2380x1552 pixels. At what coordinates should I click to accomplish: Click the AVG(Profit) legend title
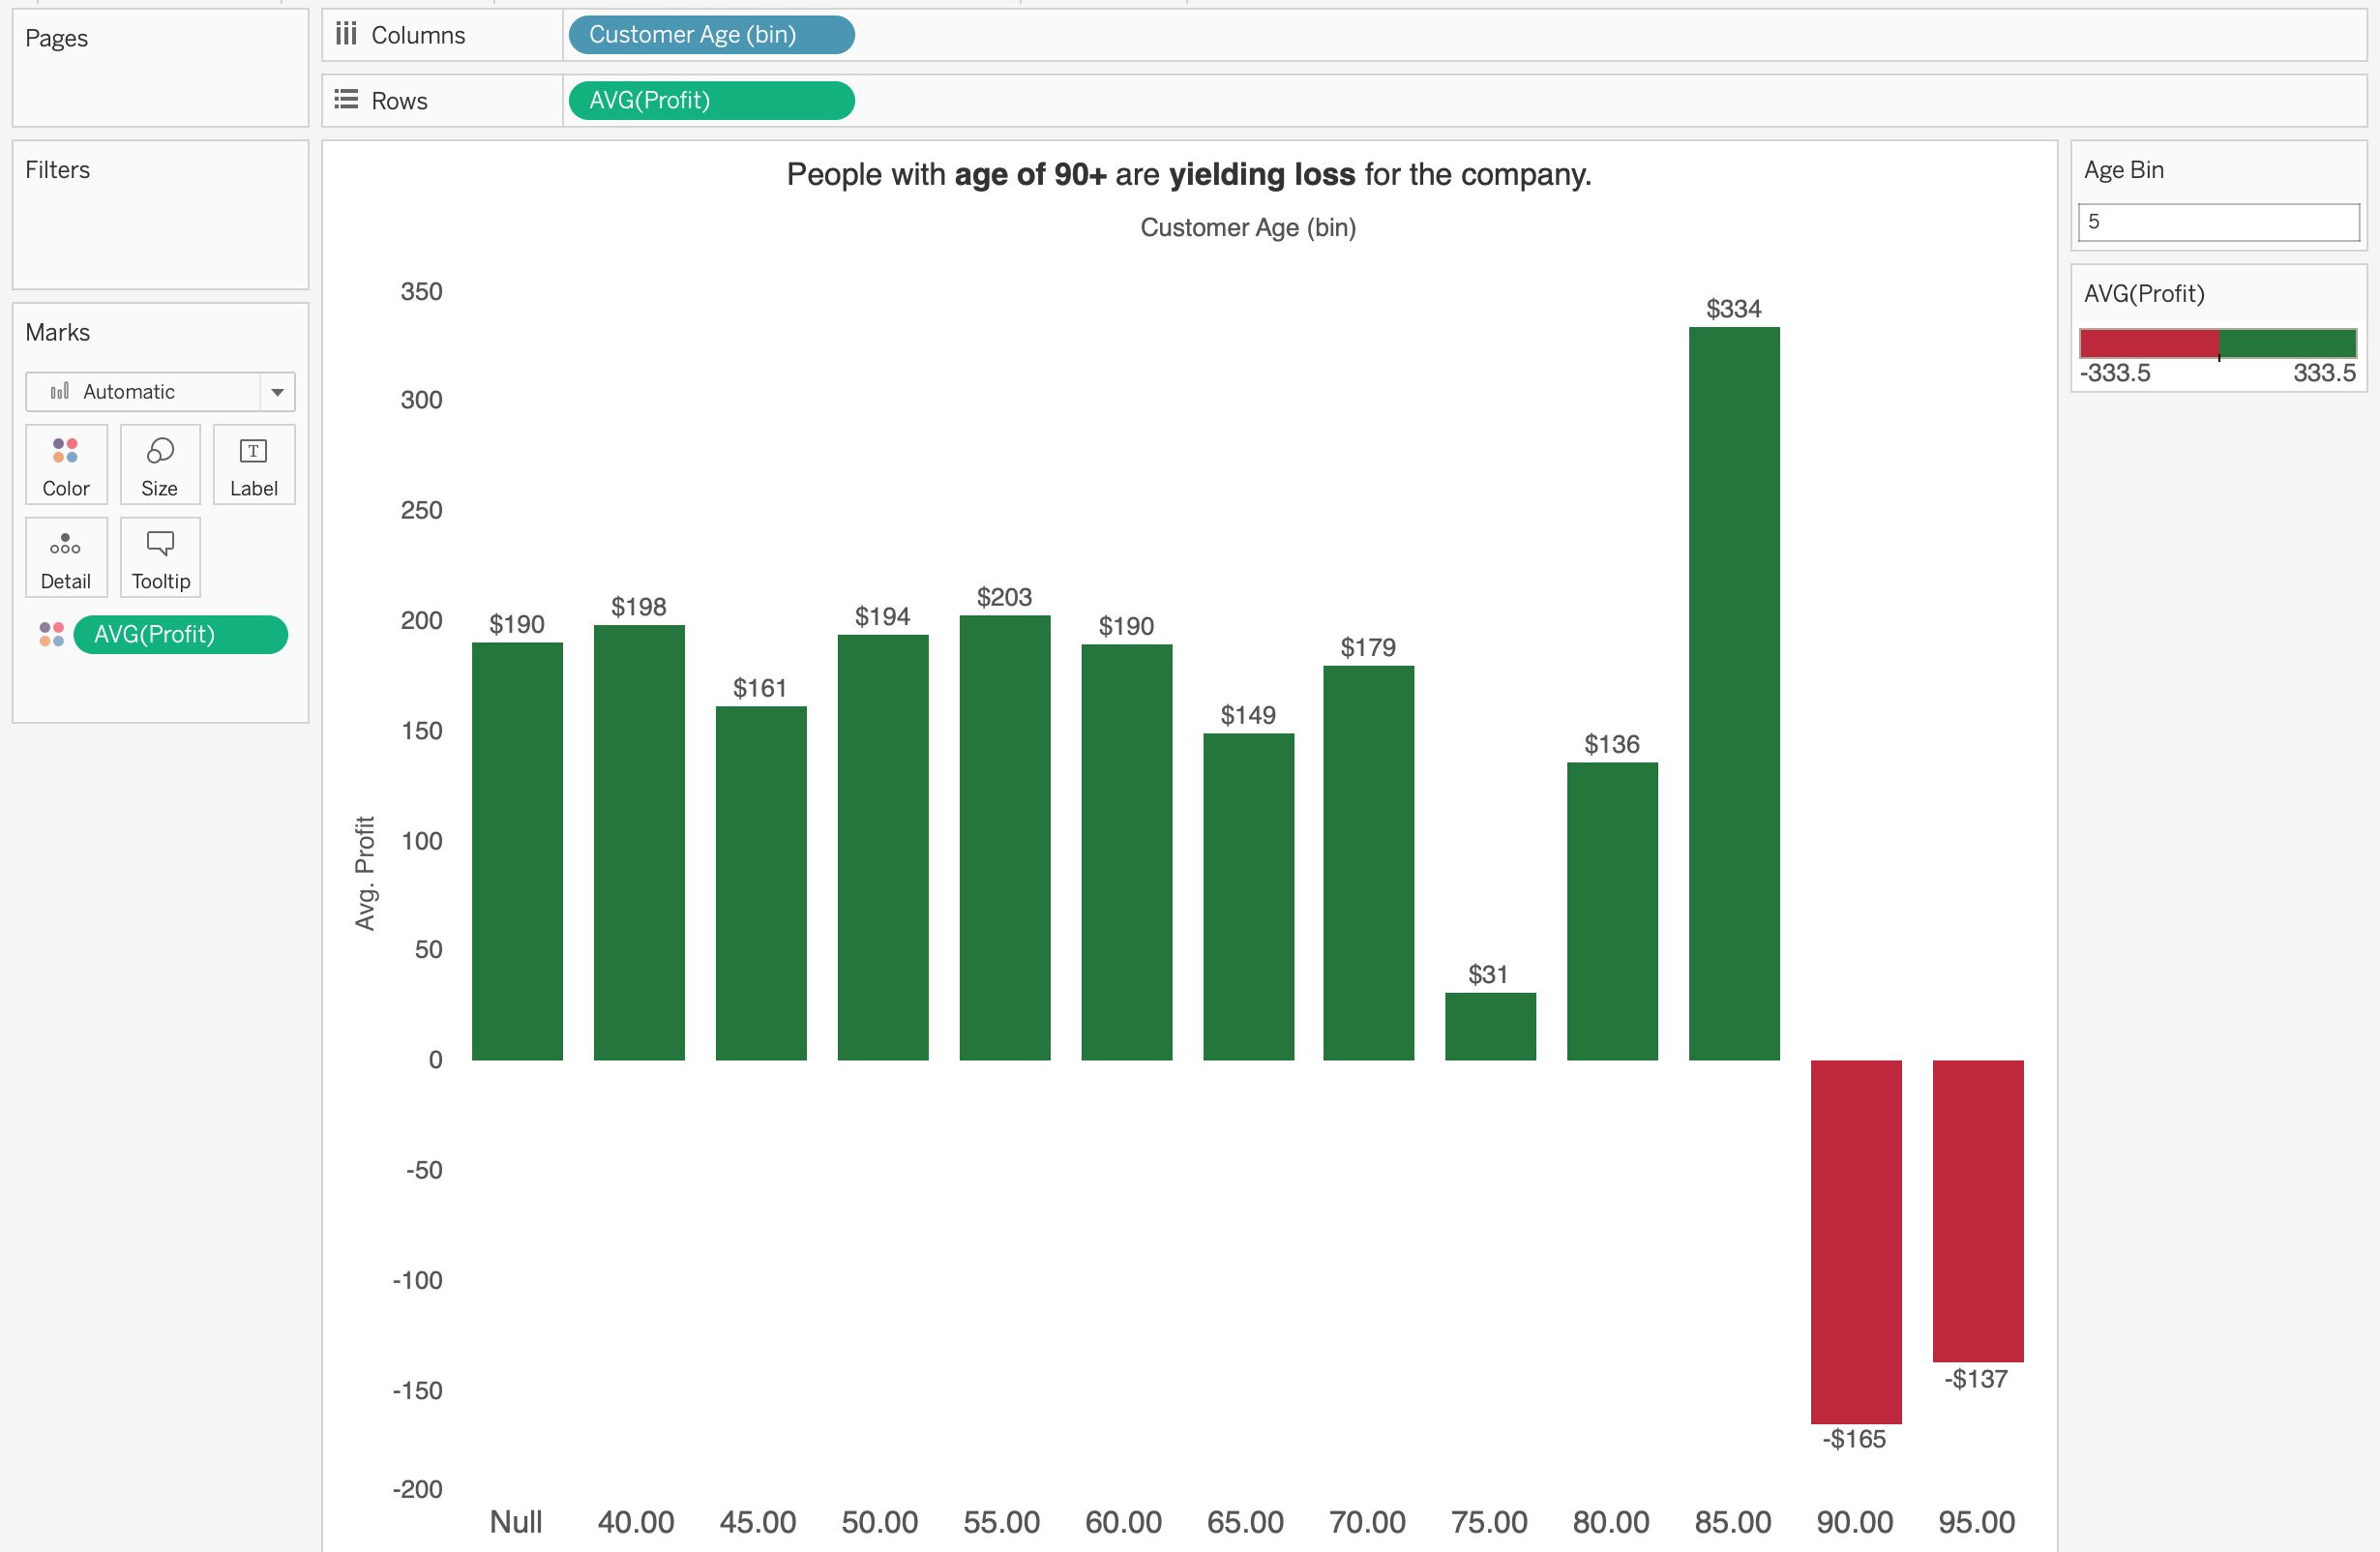tap(2143, 293)
